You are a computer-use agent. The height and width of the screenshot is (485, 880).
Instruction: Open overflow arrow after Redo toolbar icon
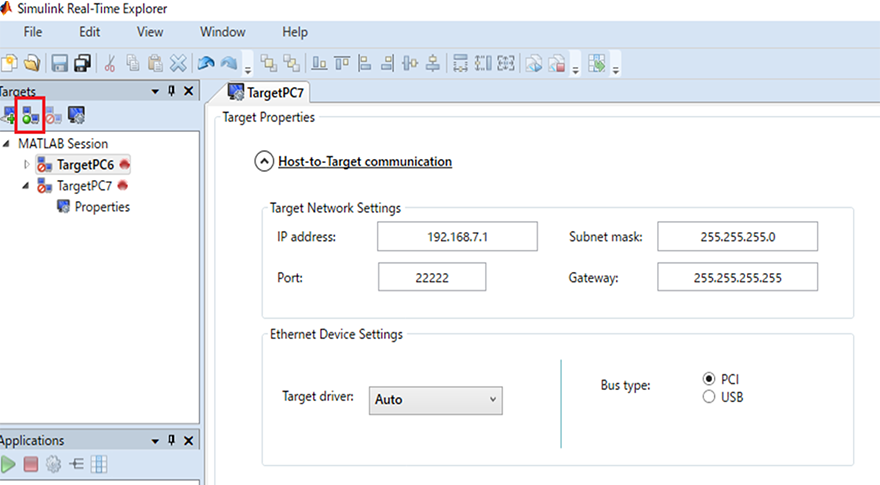coord(248,70)
